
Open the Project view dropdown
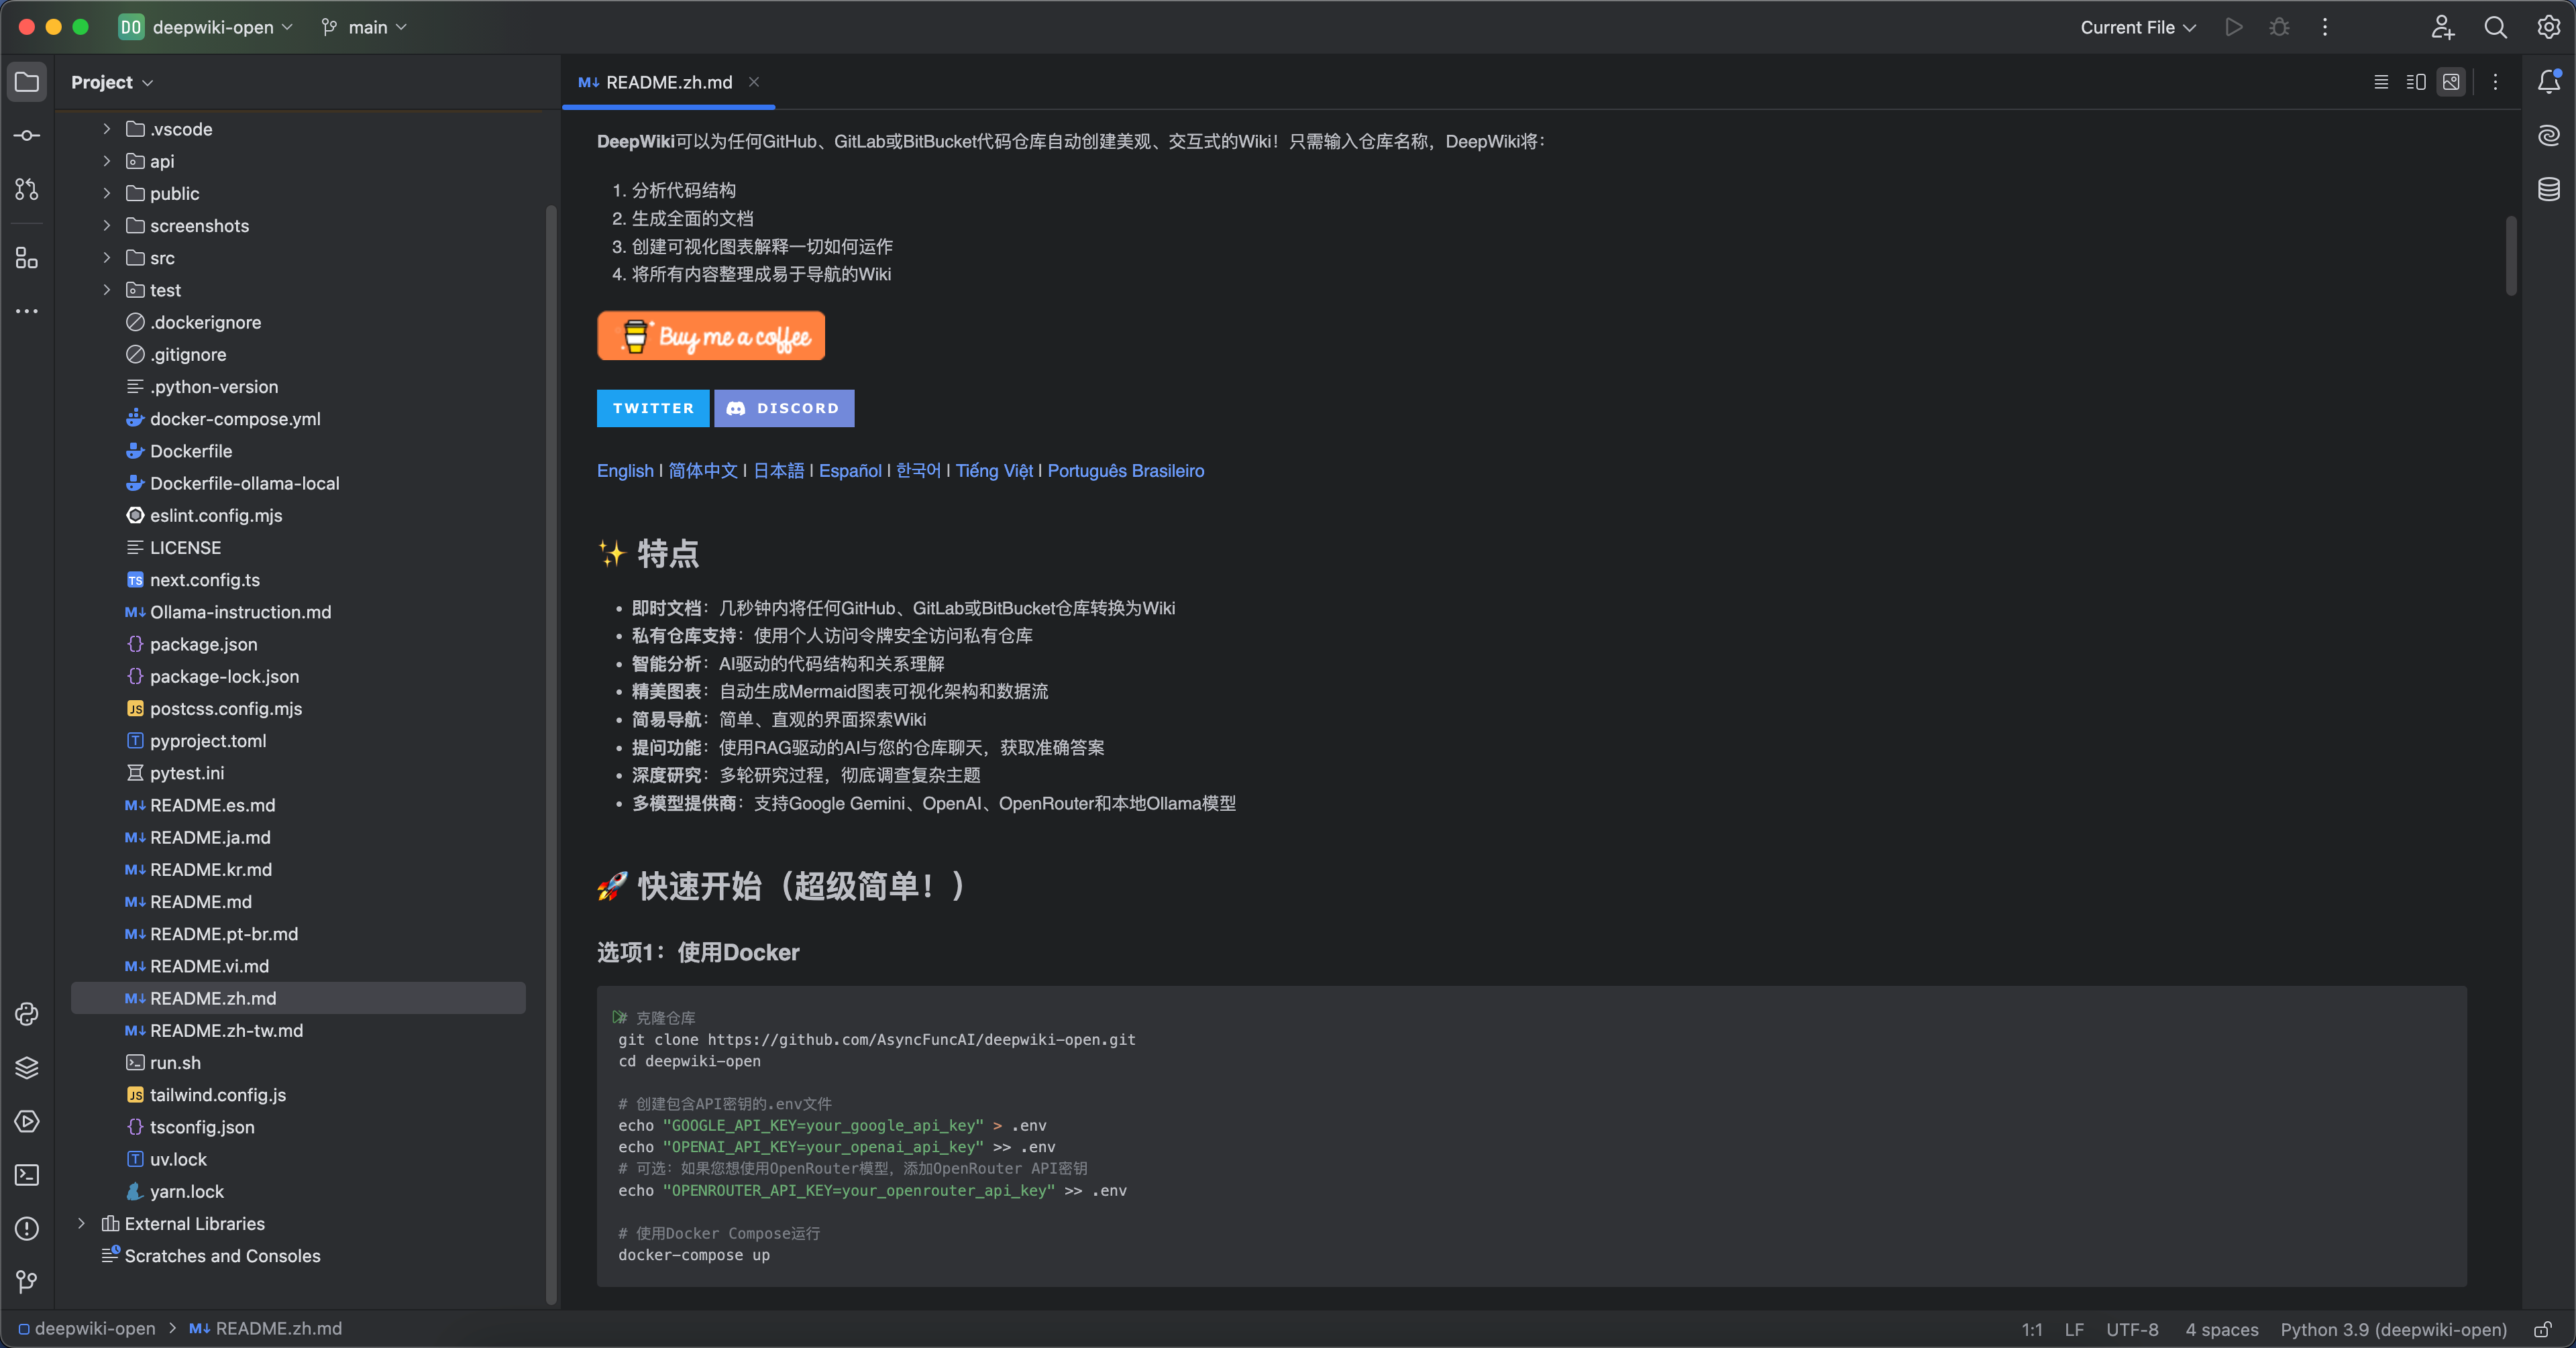[x=112, y=82]
